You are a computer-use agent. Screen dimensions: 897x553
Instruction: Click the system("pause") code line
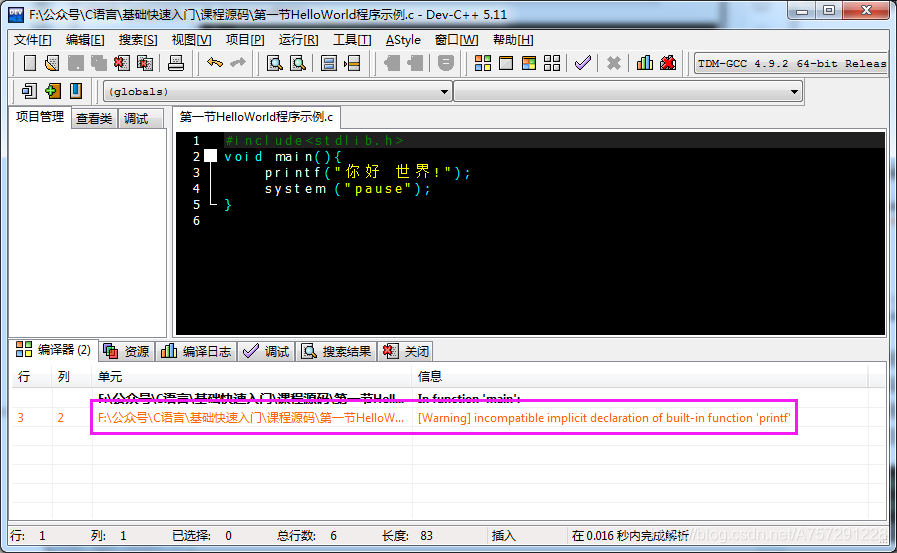[347, 189]
